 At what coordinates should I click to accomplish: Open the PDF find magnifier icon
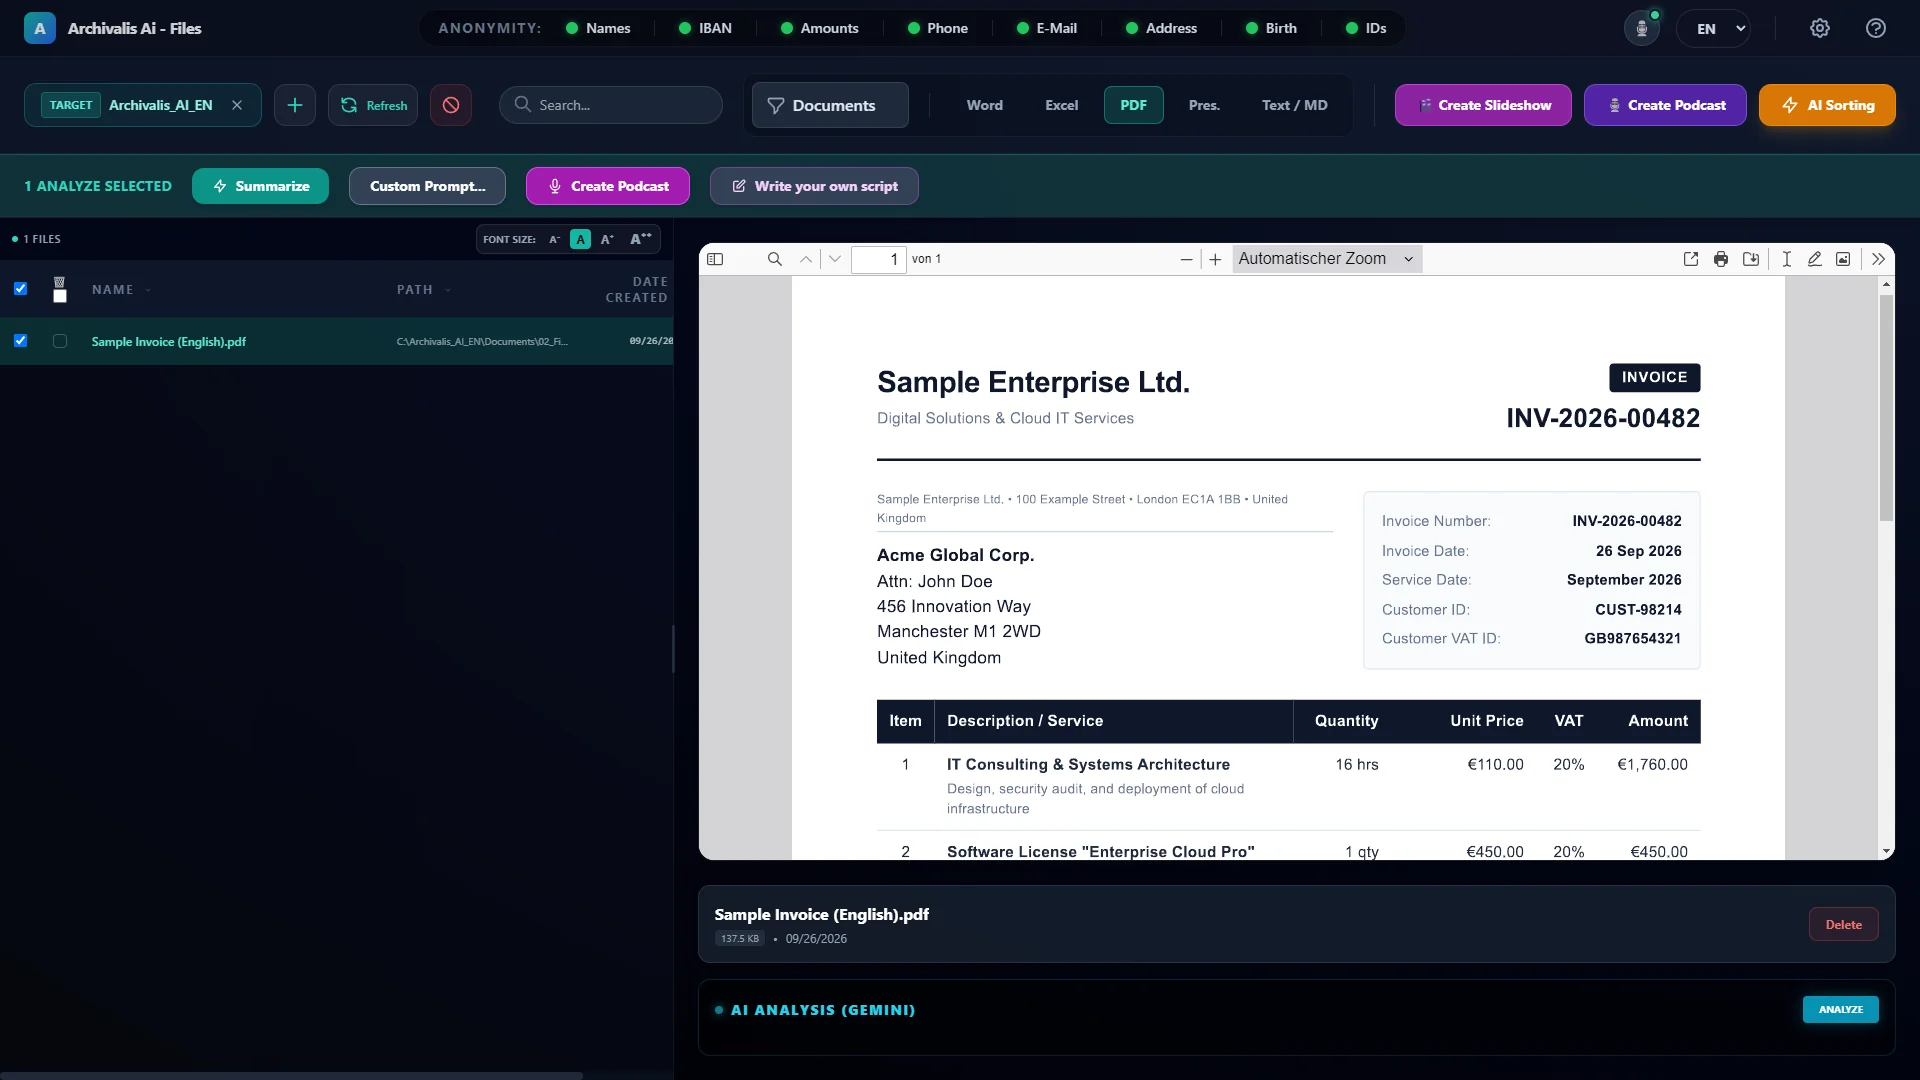click(774, 259)
